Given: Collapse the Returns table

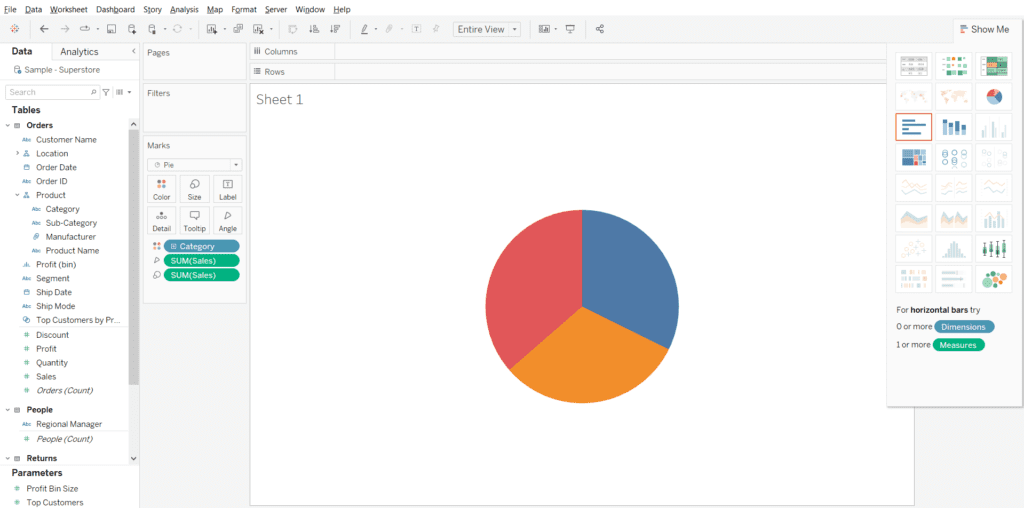Looking at the screenshot, I should [x=8, y=458].
